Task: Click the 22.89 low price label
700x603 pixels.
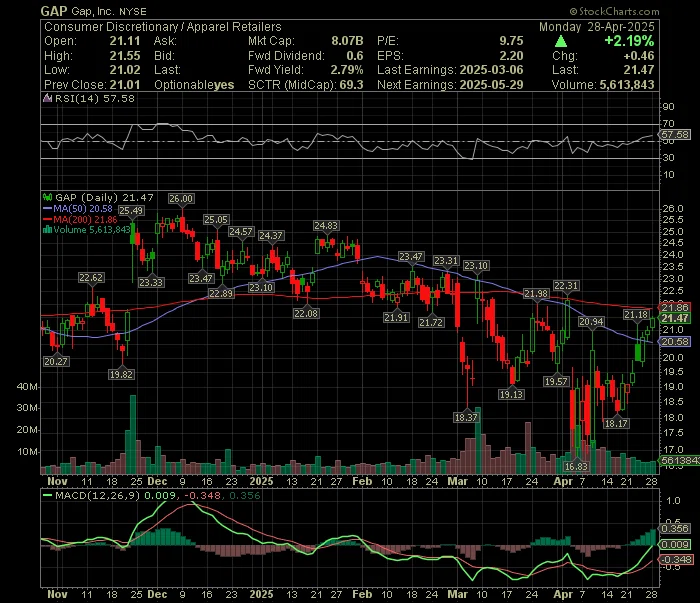Action: [x=221, y=293]
